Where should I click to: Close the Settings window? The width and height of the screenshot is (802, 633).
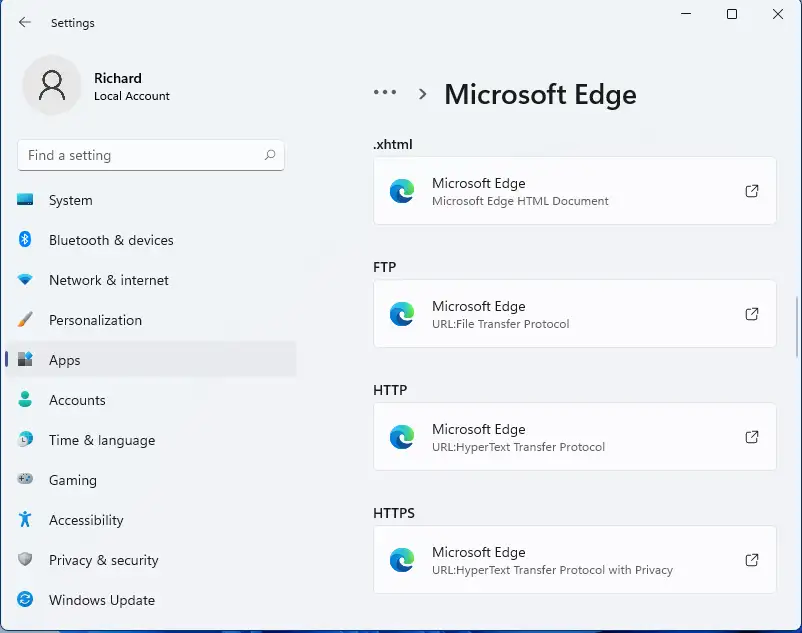777,14
